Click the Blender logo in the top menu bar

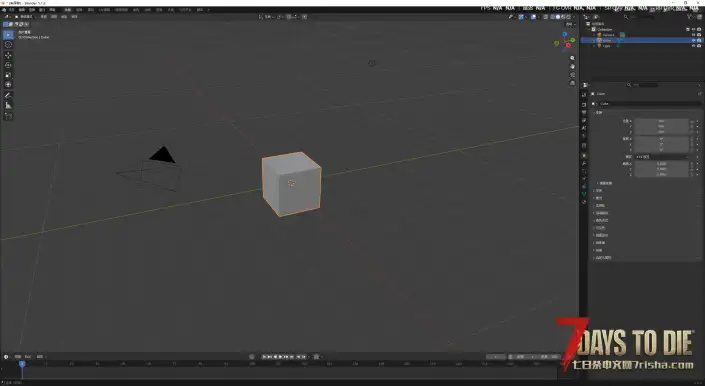point(4,9)
